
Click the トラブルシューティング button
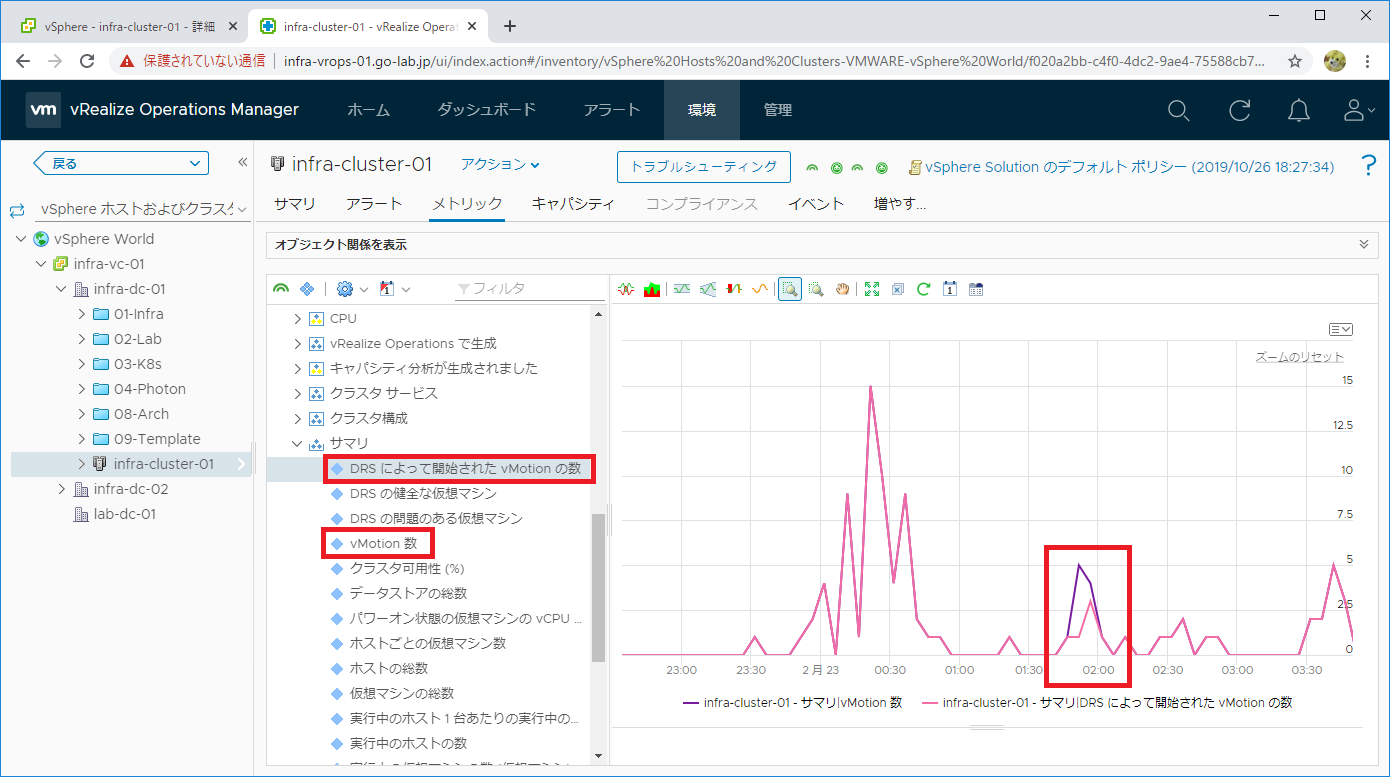click(x=704, y=167)
